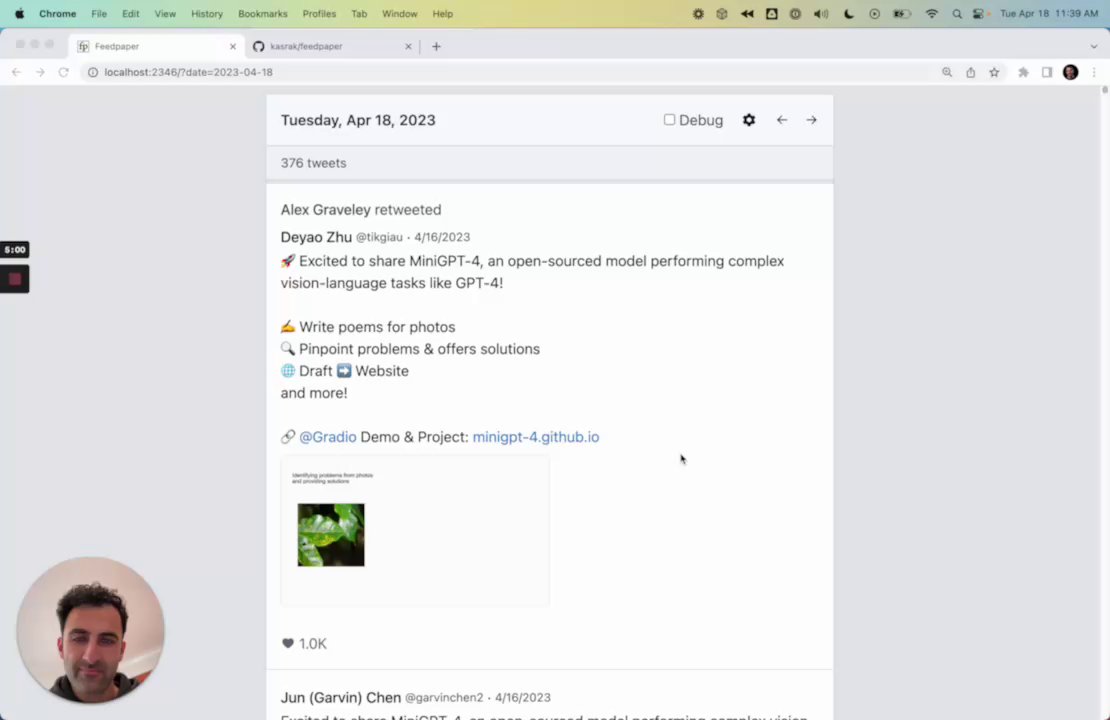
Task: Open the Wi-Fi status menu
Action: [x=932, y=13]
